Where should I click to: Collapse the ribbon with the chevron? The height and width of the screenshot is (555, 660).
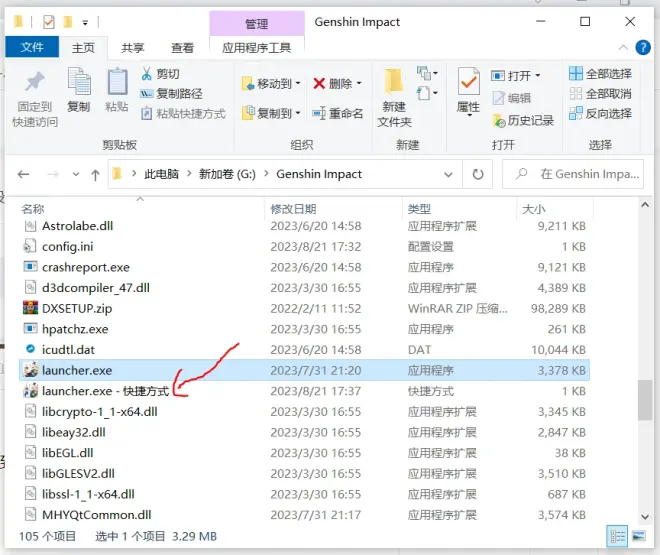pyautogui.click(x=623, y=48)
